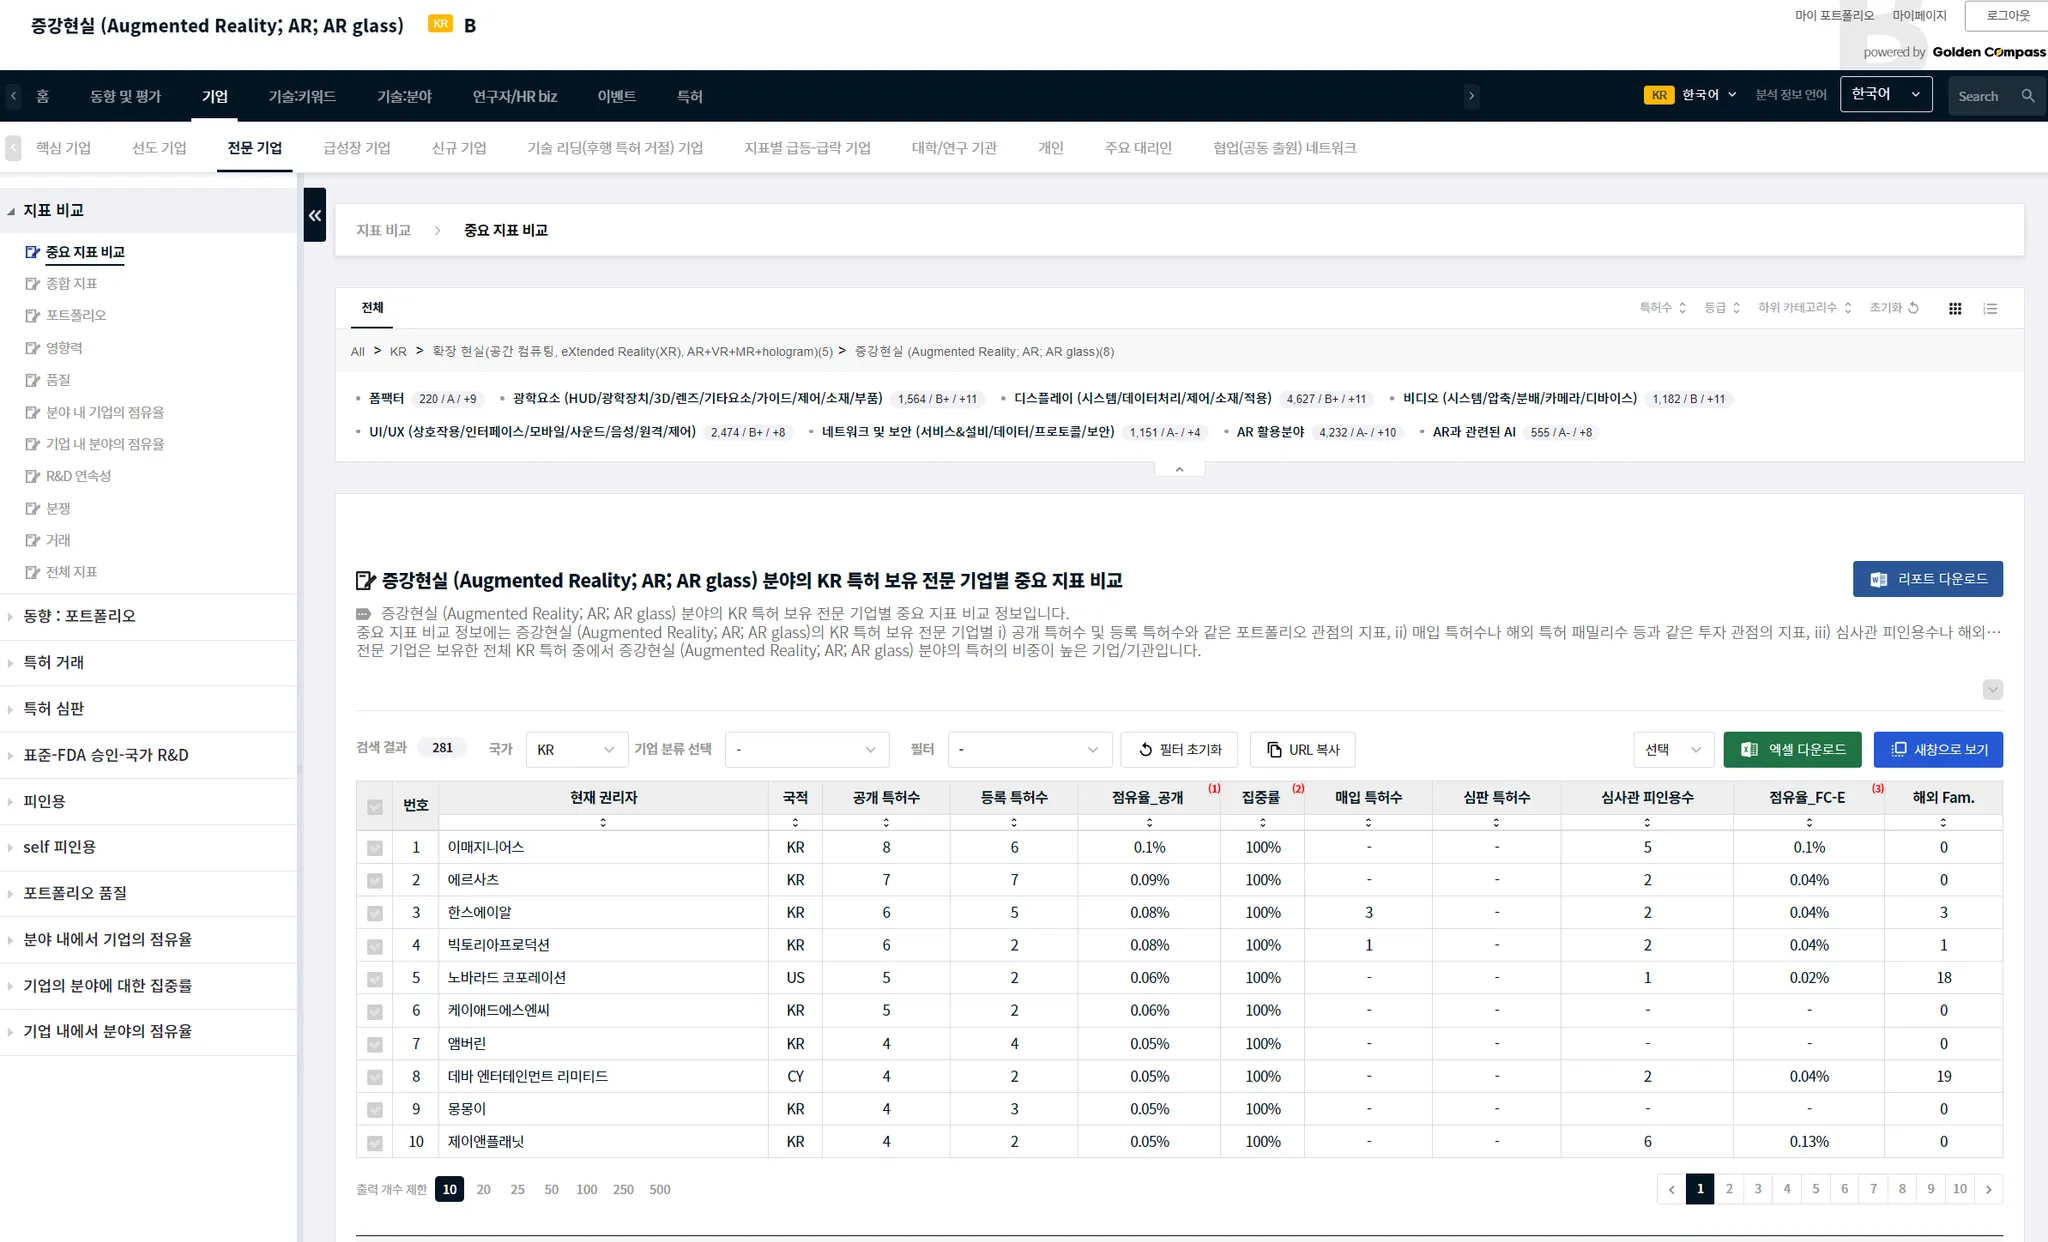
Task: Expand description with down chevron button
Action: click(1992, 690)
